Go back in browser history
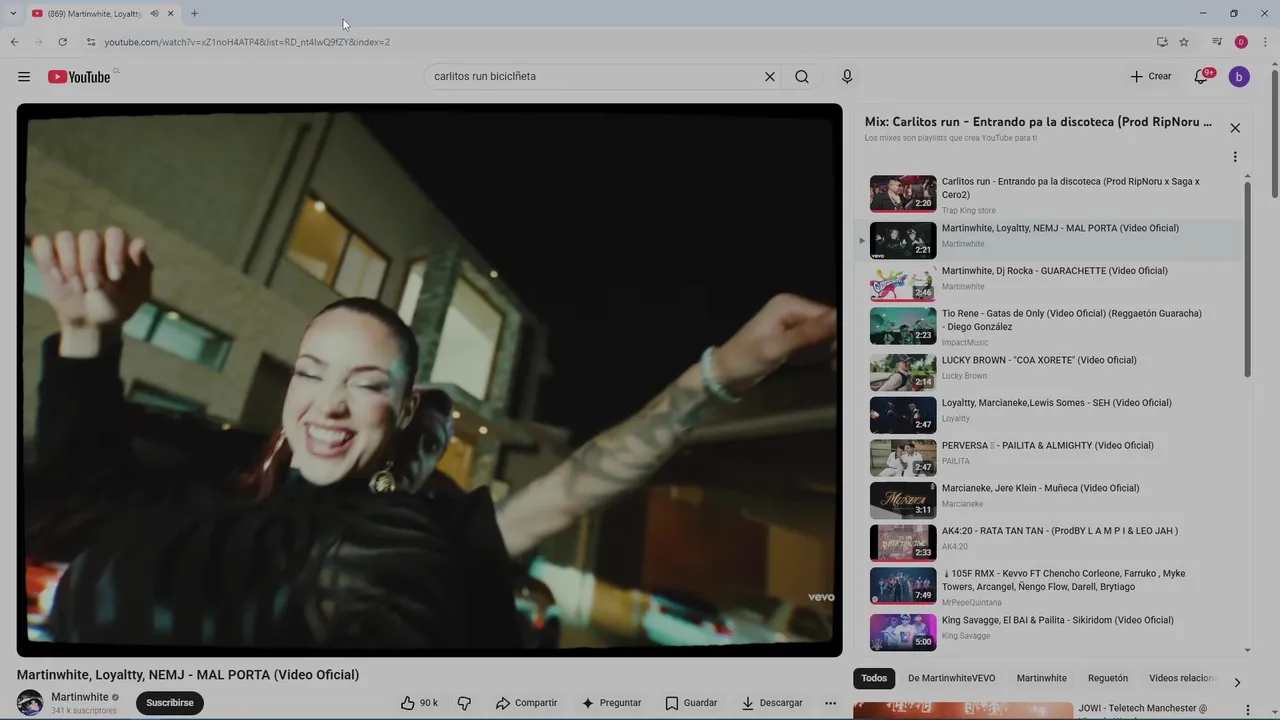This screenshot has height=720, width=1280. click(15, 42)
